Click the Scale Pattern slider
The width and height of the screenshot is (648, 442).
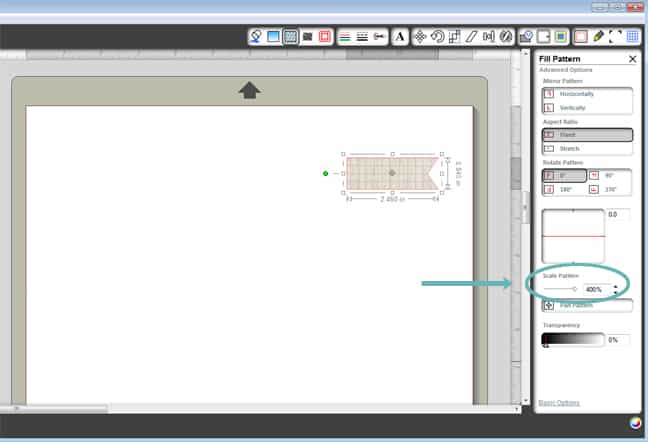[560, 289]
